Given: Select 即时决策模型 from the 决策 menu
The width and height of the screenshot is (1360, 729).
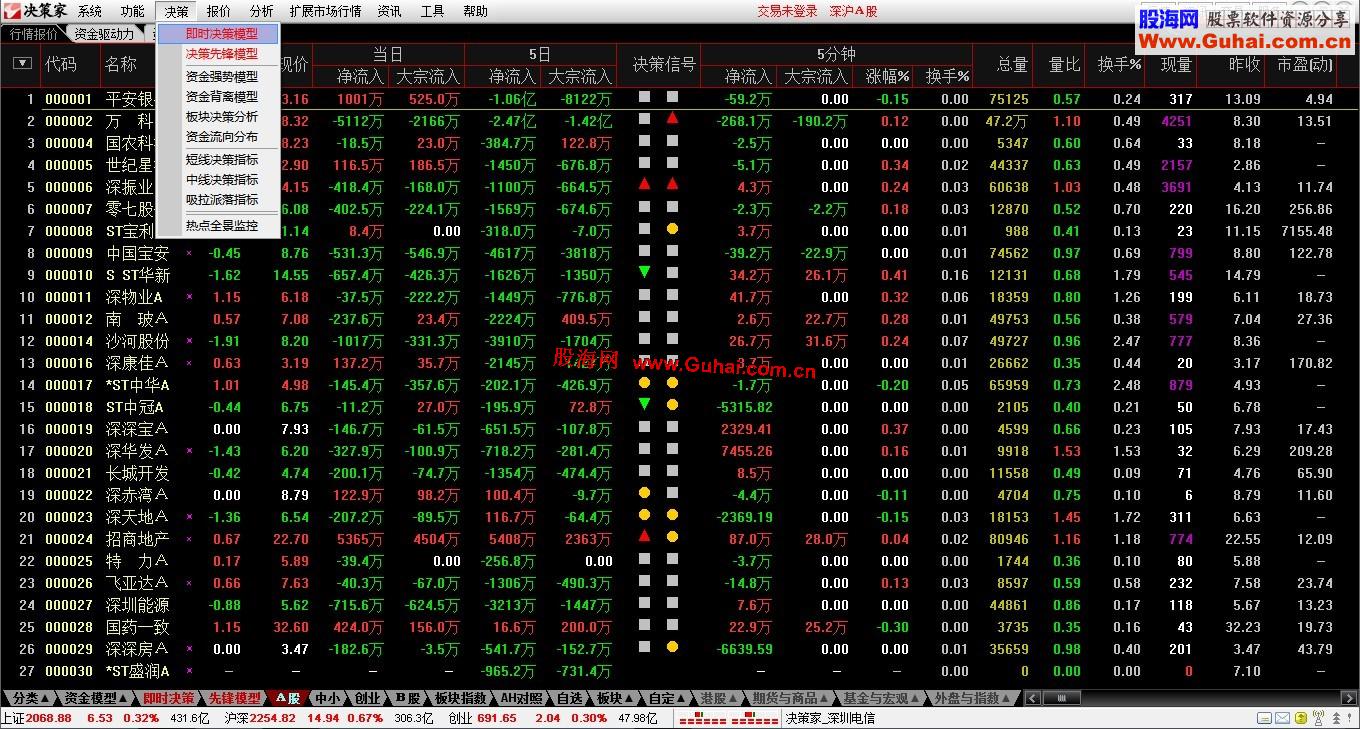Looking at the screenshot, I should 219,34.
